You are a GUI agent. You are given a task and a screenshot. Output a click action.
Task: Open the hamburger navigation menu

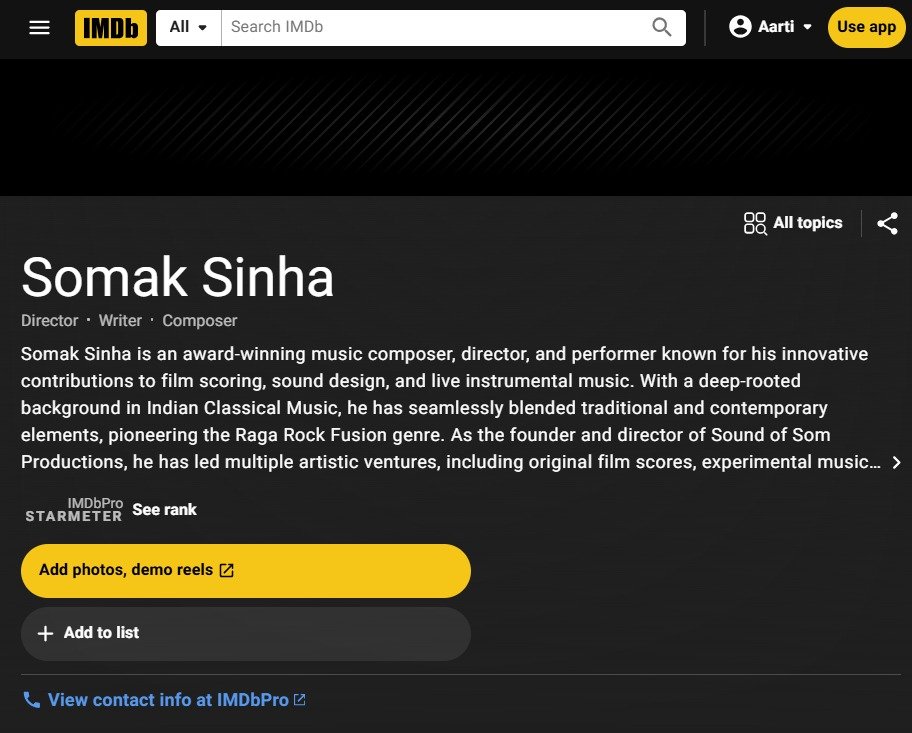tap(38, 28)
